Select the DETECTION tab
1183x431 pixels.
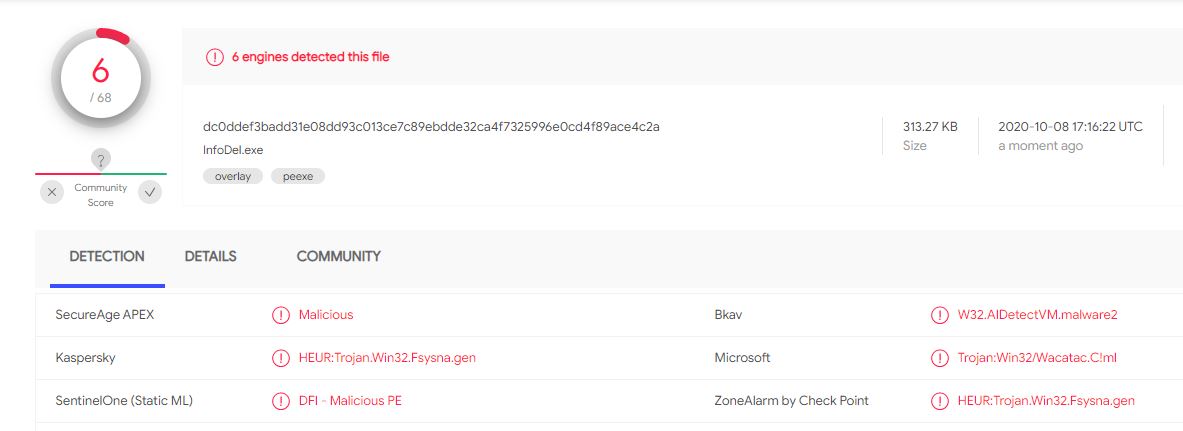coord(107,257)
